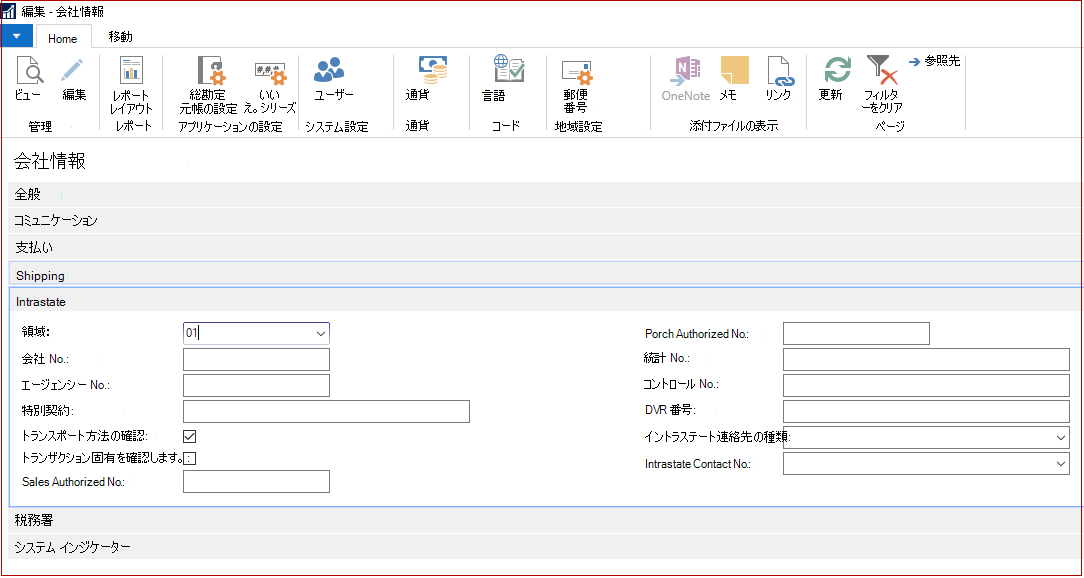This screenshot has height=578, width=1084.
Task: Toggle トランザクション固有を確認します checkbox
Action: coord(189,458)
